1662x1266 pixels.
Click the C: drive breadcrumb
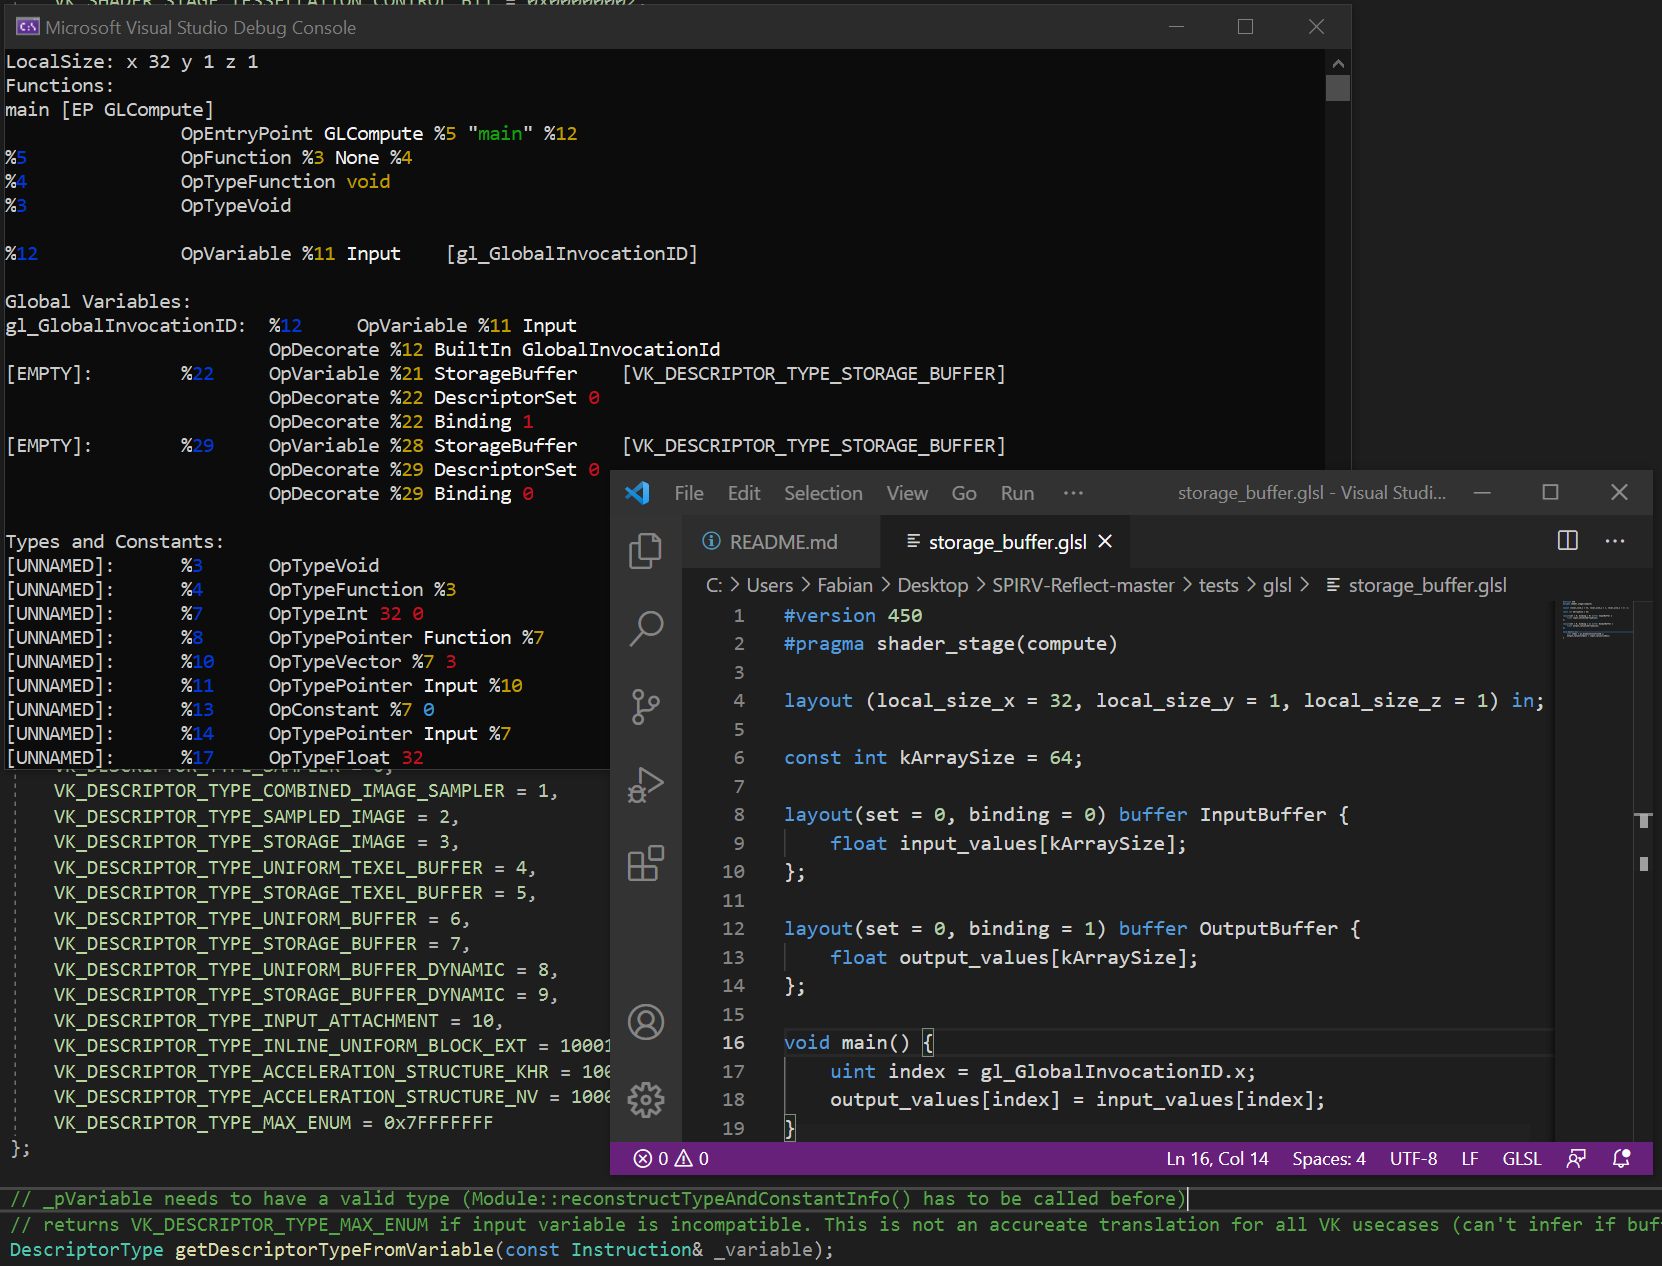[714, 585]
